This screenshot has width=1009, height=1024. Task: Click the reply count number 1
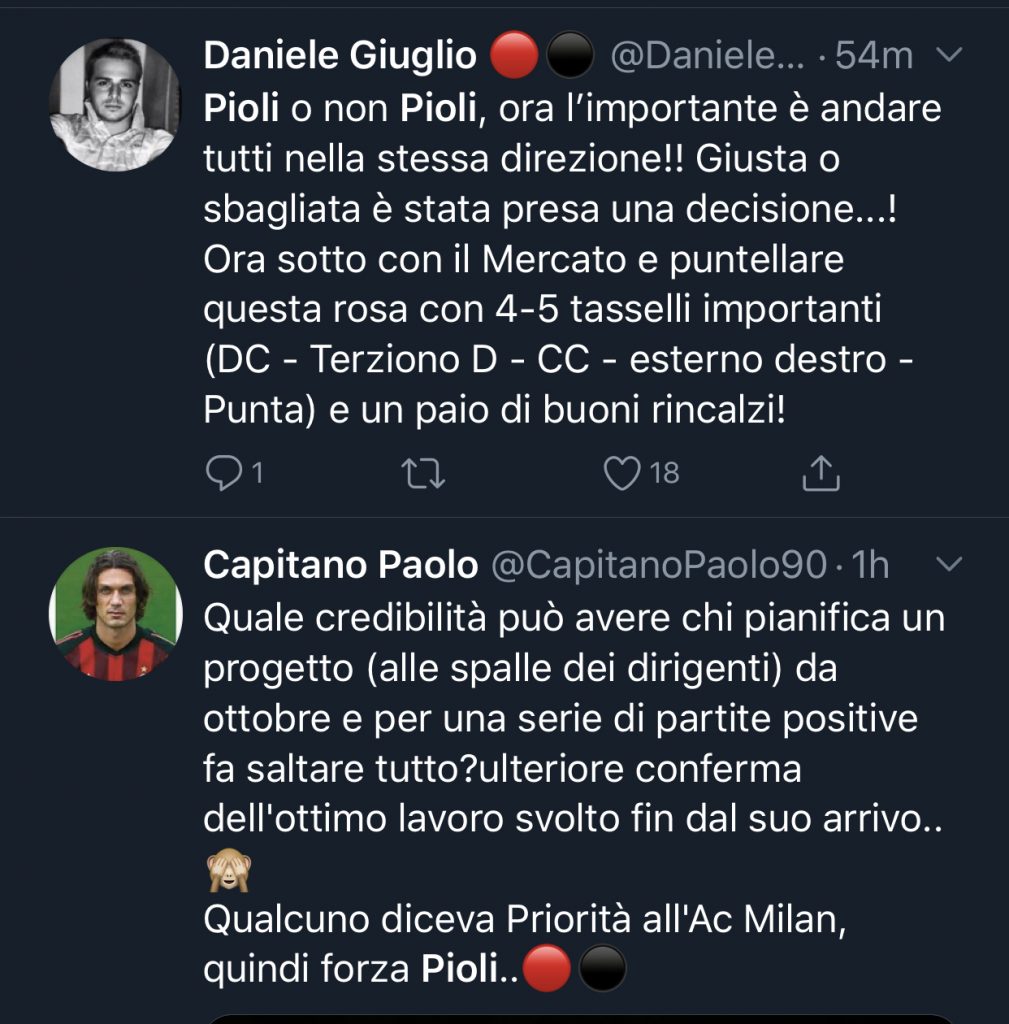[x=256, y=473]
